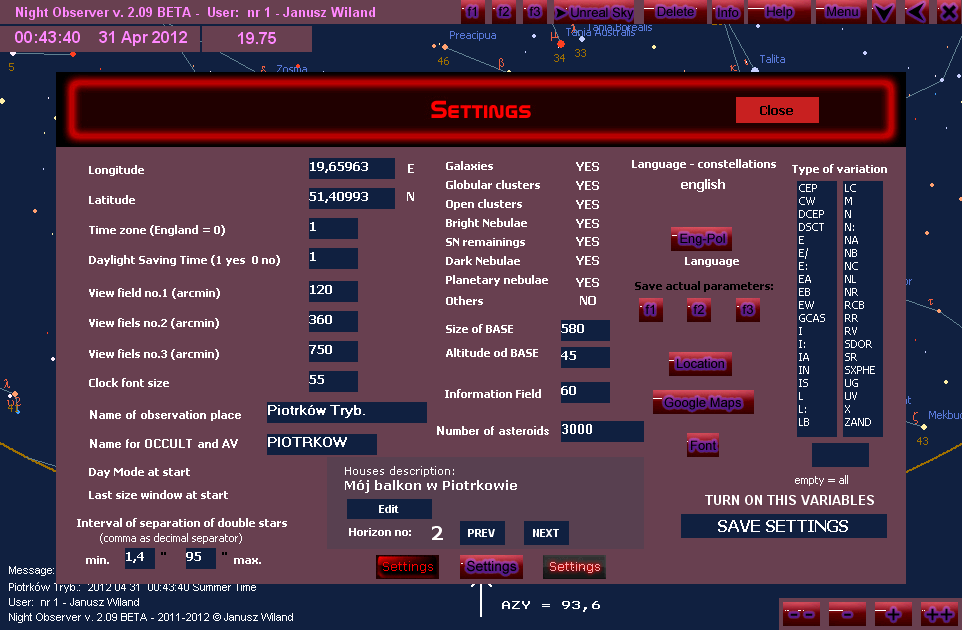The width and height of the screenshot is (962, 630).
Task: Edit Name of observation place field
Action: [347, 412]
